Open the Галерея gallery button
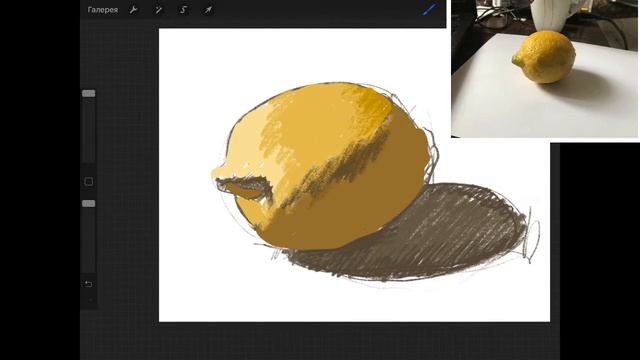Viewport: 640px width, 360px height. pos(102,10)
